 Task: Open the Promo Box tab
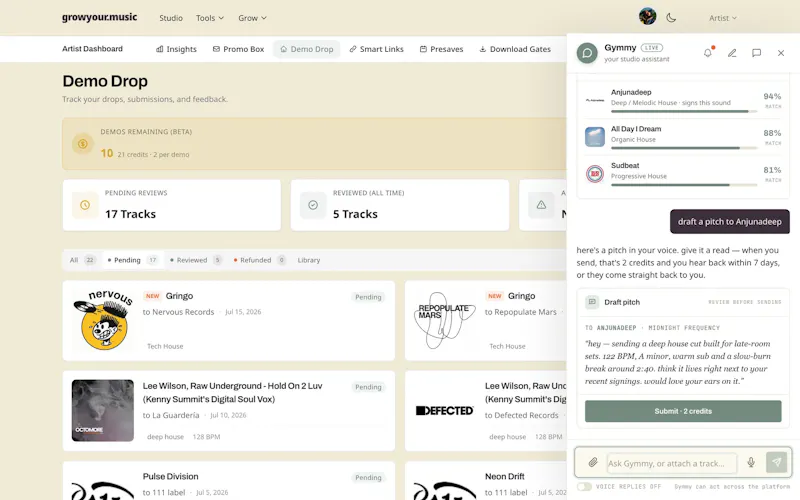[238, 49]
